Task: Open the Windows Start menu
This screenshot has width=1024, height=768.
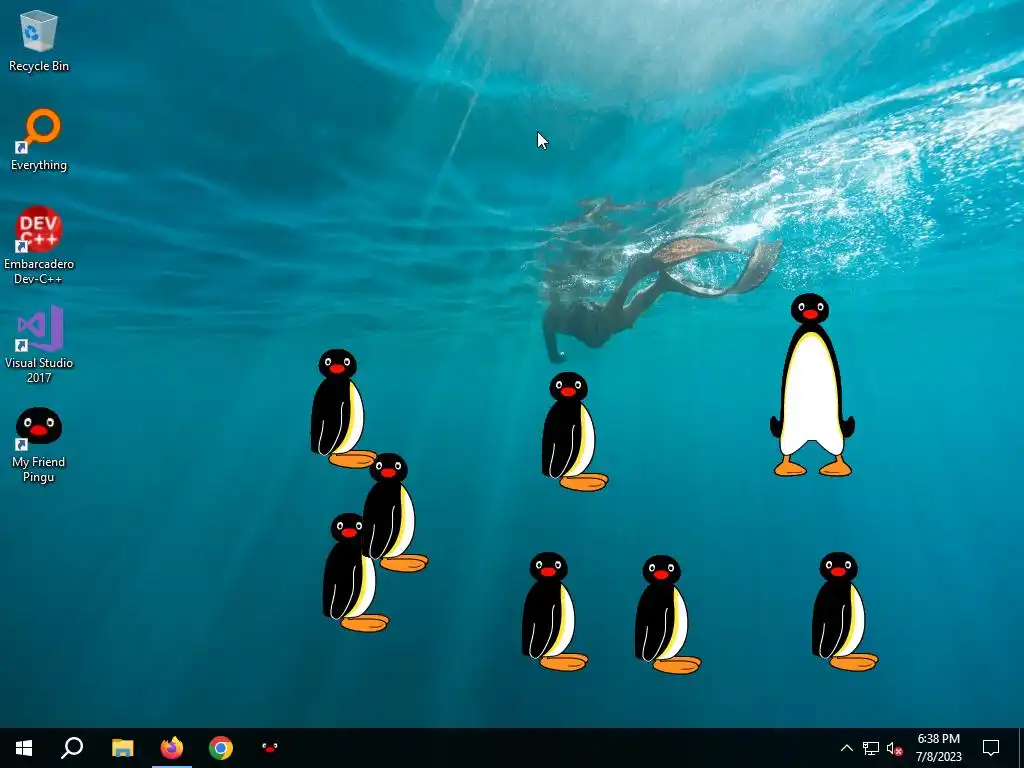Action: (24, 748)
